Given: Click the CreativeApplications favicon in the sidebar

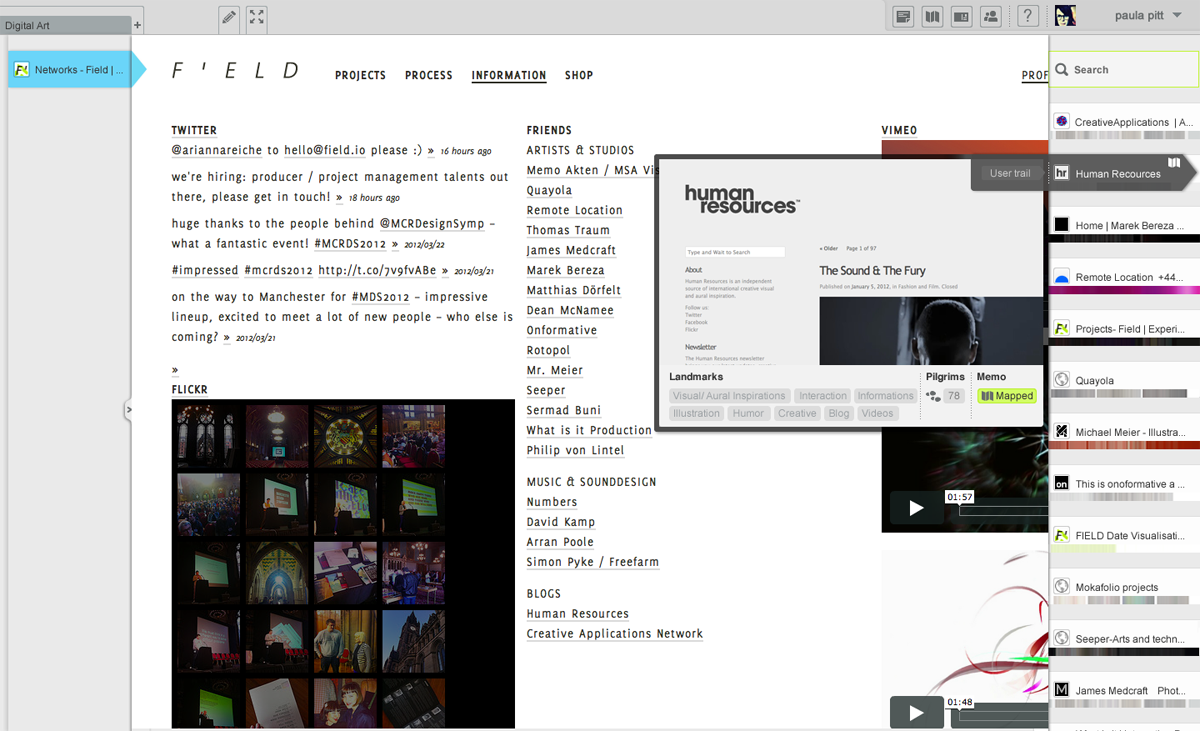Looking at the screenshot, I should pos(1062,121).
